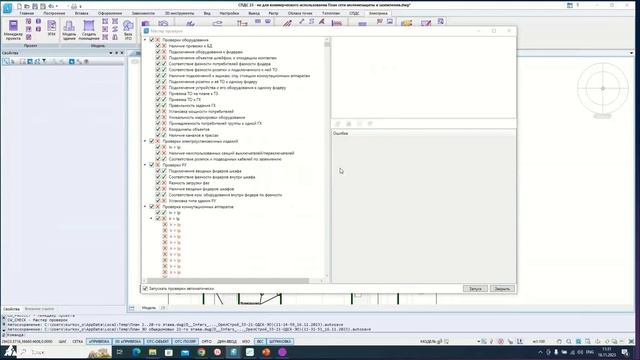Collapse the Проверки электроустановочных изделий group

click(x=145, y=141)
